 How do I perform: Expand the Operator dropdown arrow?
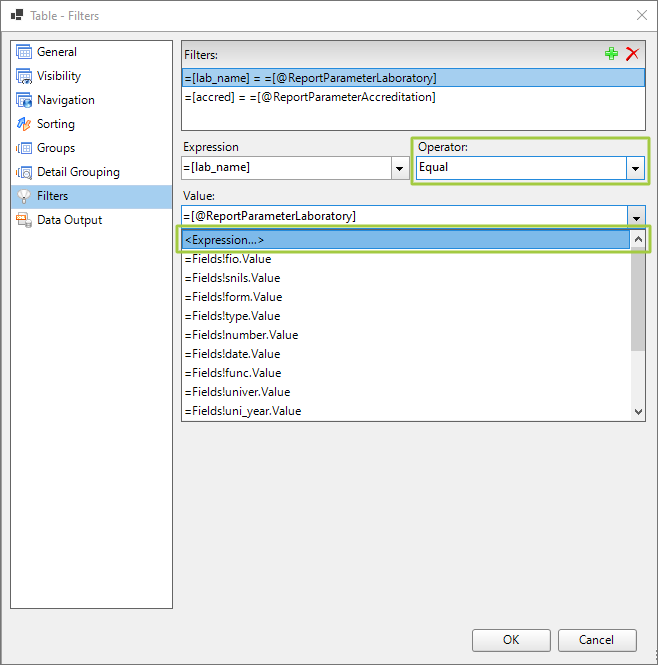point(635,168)
